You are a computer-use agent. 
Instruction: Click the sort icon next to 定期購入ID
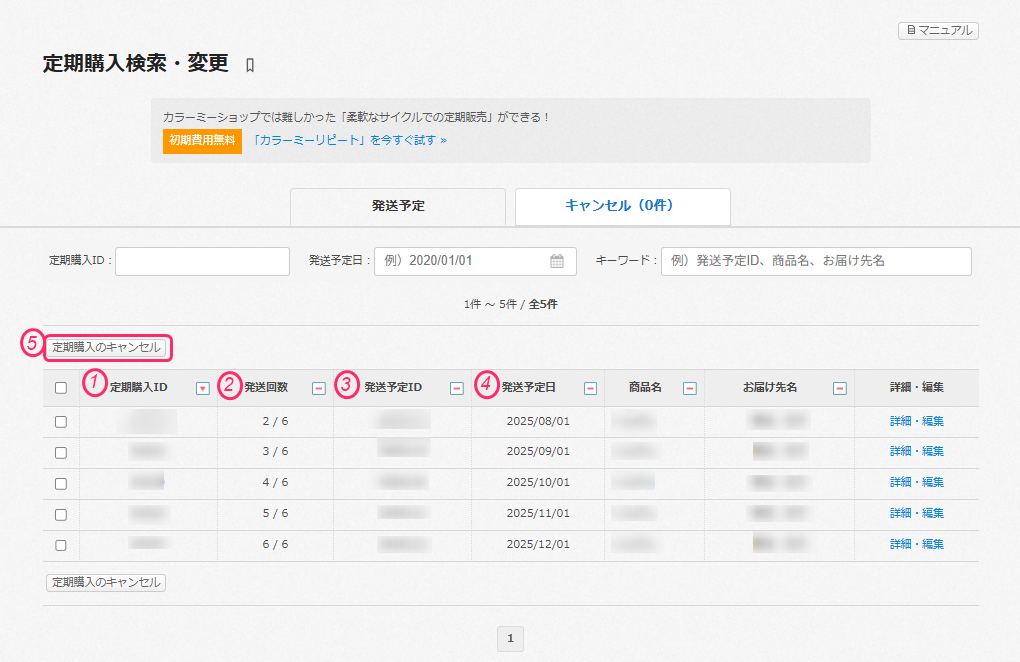pos(203,388)
